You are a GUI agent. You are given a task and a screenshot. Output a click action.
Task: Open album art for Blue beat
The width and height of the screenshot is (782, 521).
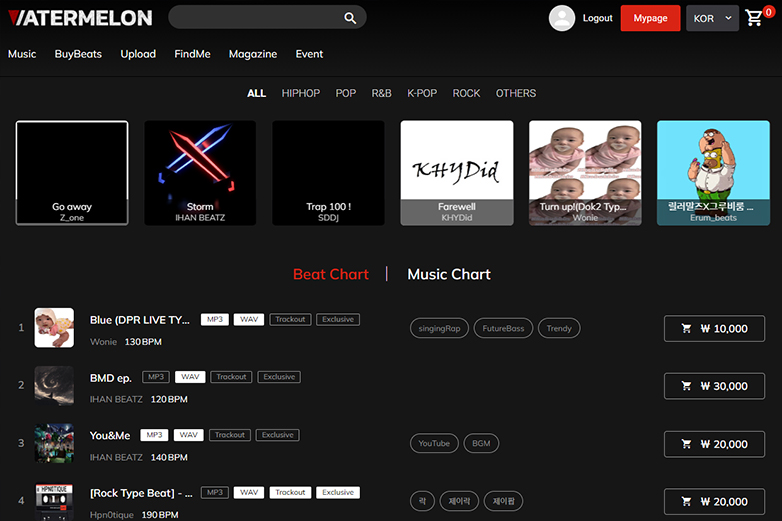[54, 328]
